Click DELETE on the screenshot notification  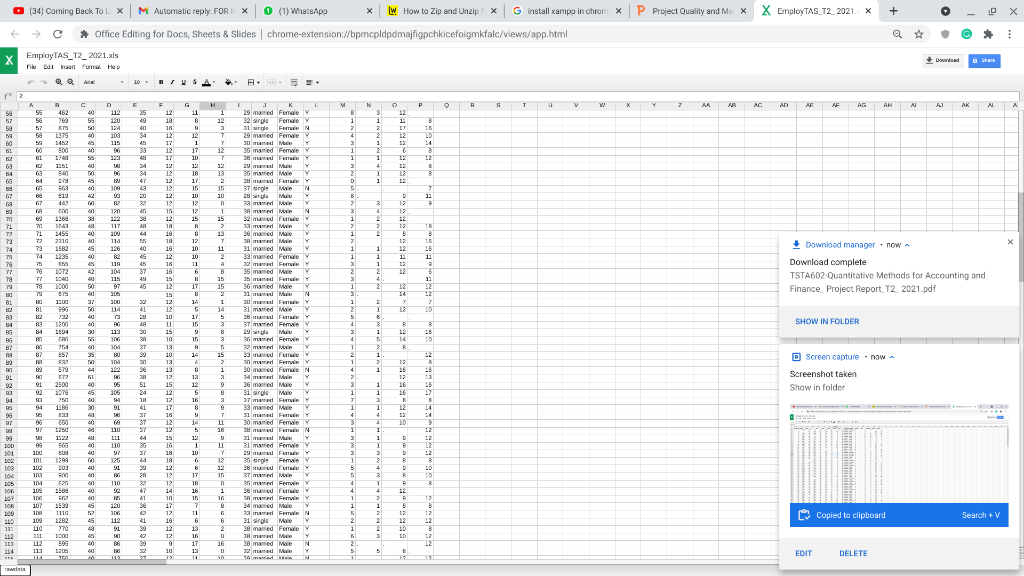click(853, 553)
